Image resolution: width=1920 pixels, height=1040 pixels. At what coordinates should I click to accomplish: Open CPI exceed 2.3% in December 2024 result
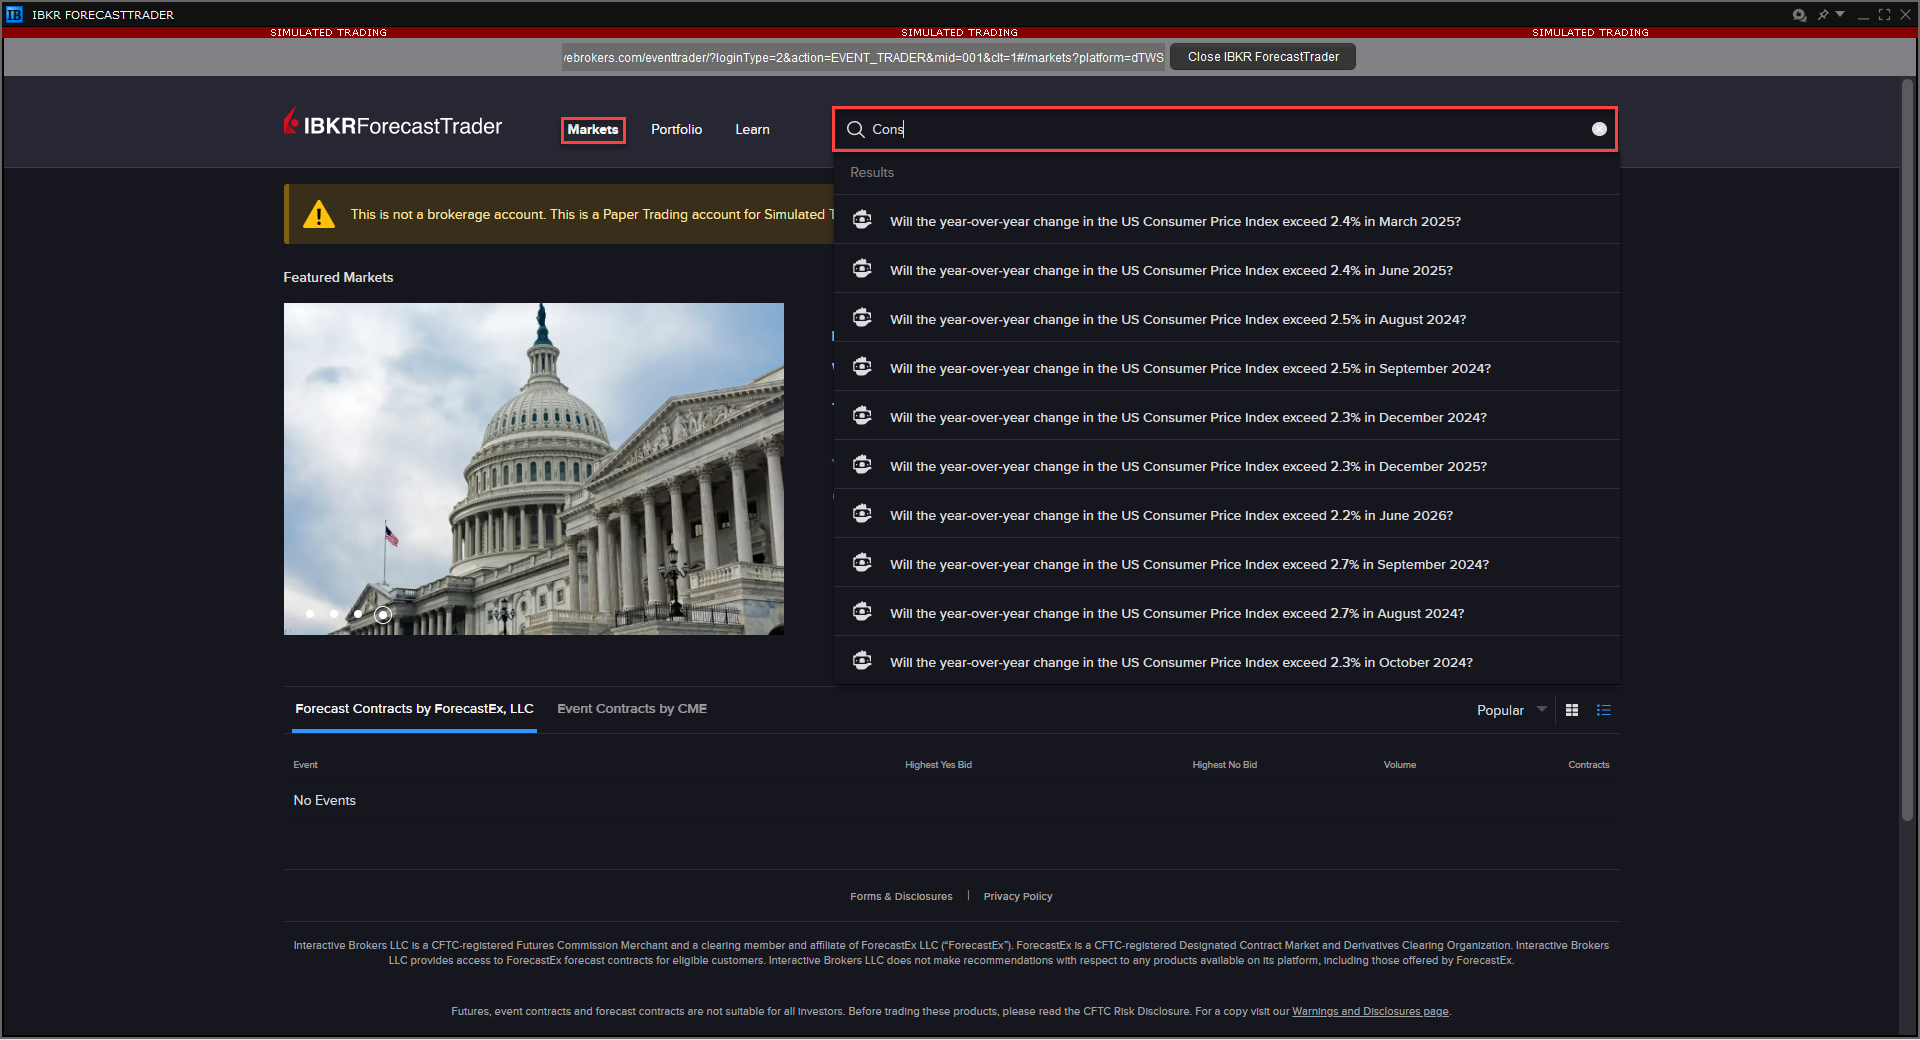click(1226, 416)
